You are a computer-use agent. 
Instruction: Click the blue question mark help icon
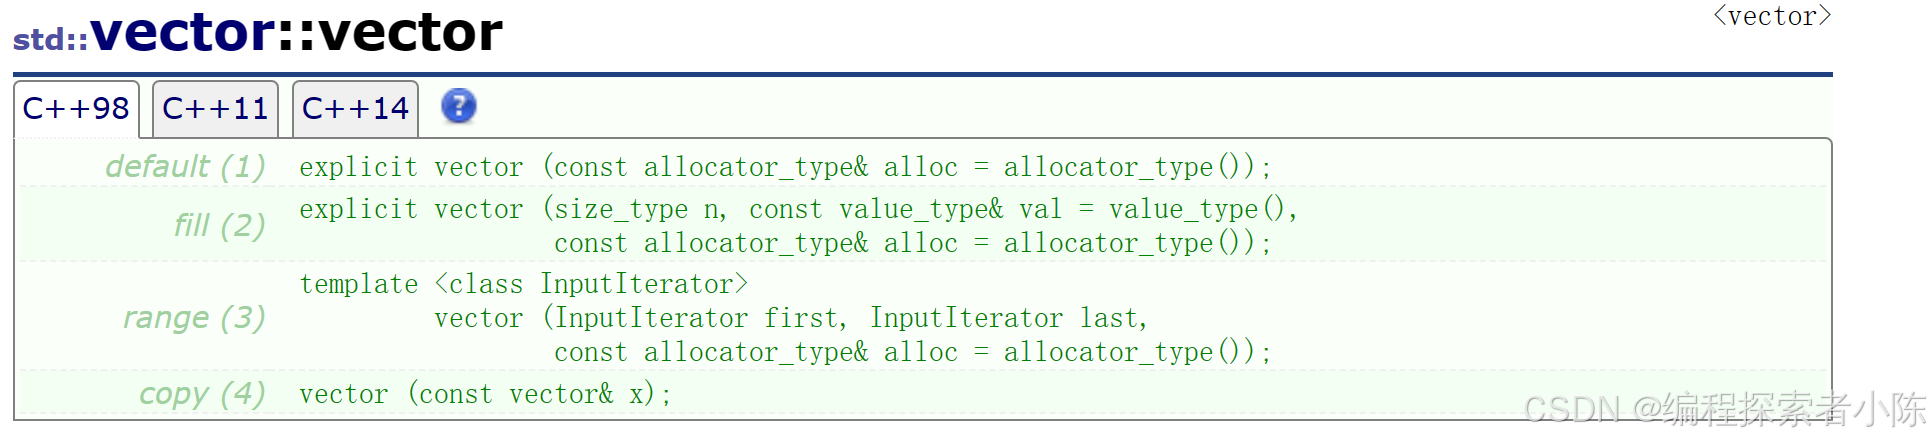458,106
